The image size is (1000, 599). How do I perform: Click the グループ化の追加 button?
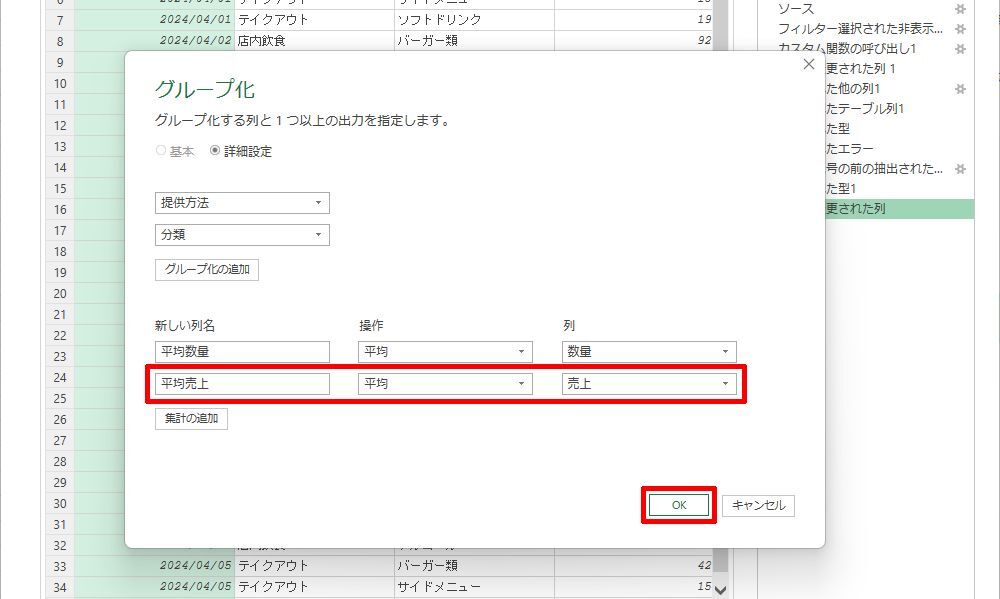(207, 270)
